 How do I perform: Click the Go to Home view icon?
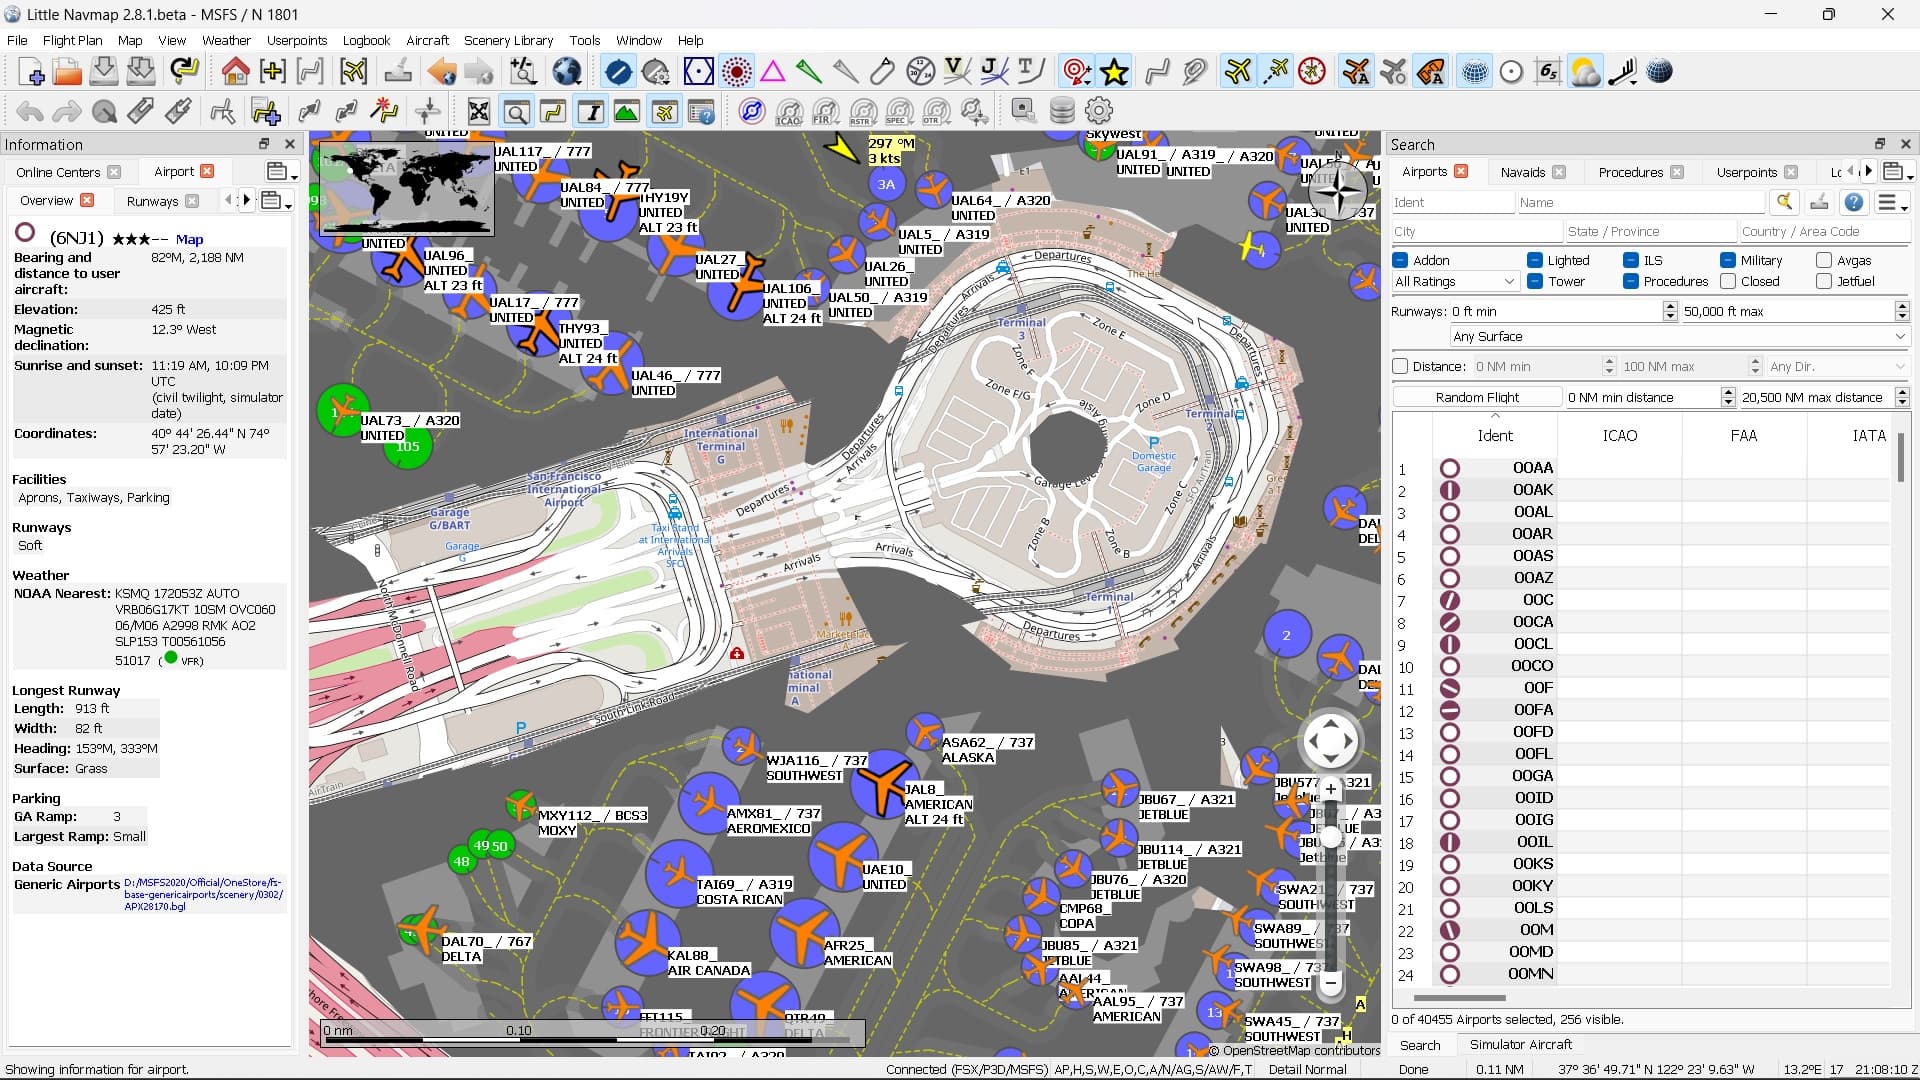coord(236,72)
